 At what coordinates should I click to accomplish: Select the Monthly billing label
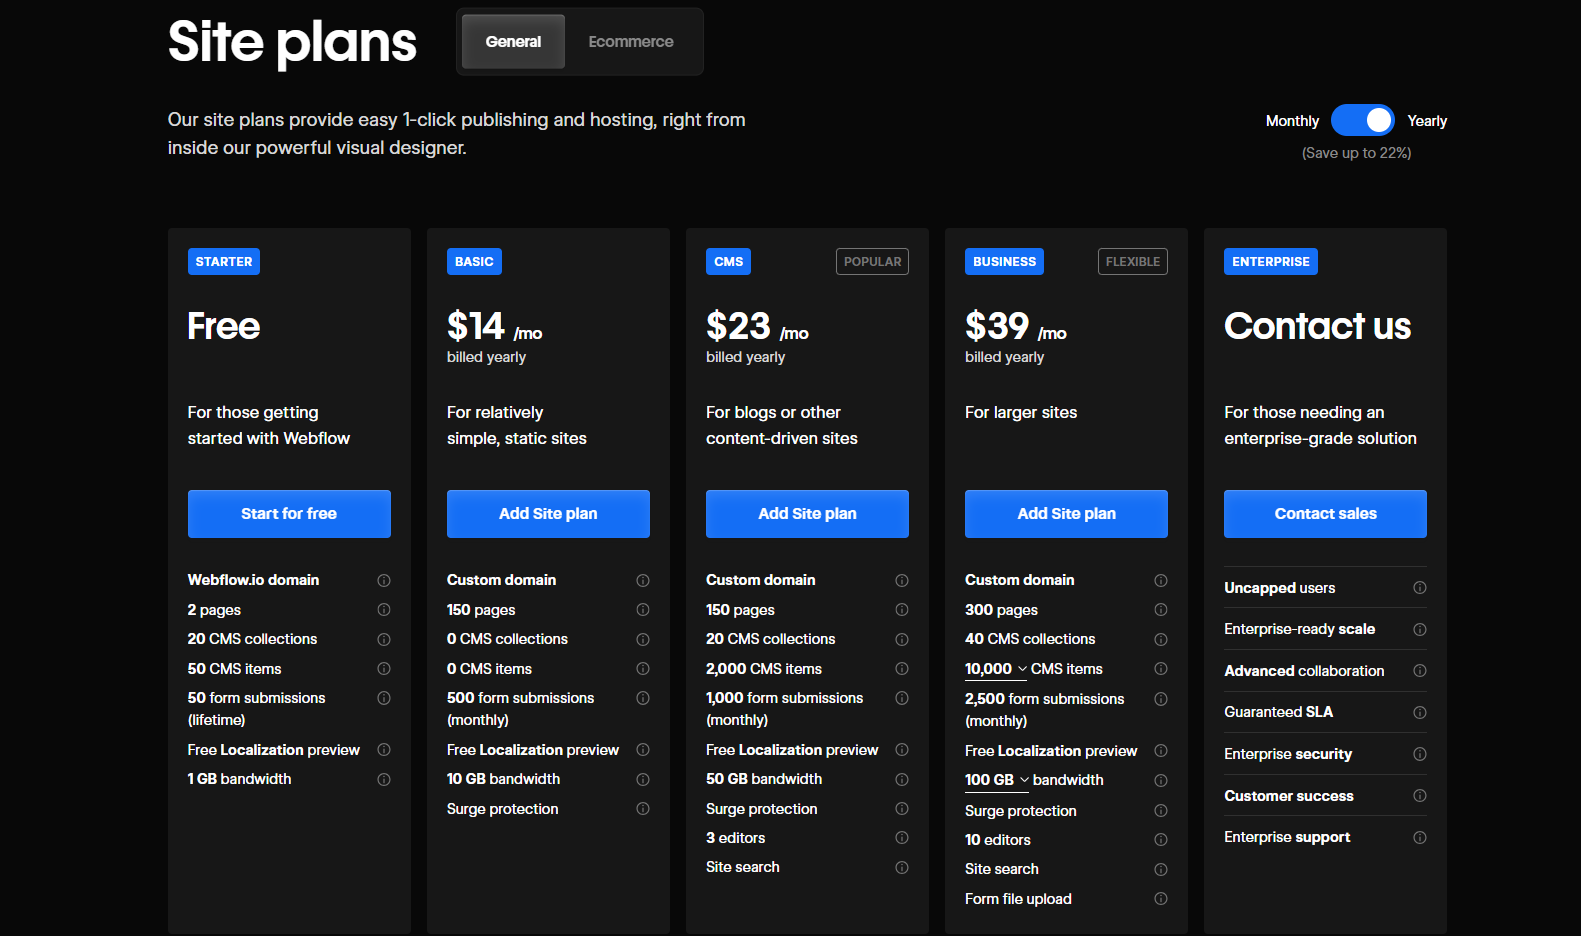(1292, 121)
